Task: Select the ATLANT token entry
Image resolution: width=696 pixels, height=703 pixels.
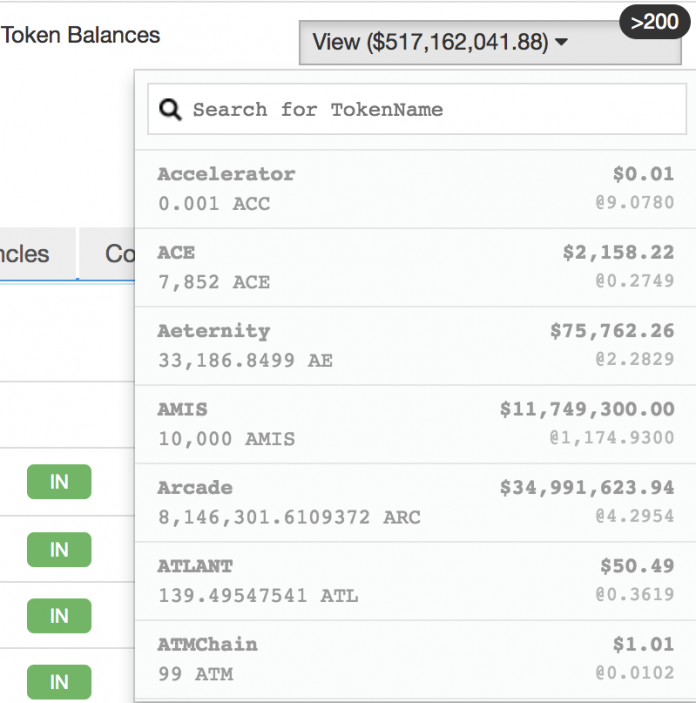Action: pos(415,581)
